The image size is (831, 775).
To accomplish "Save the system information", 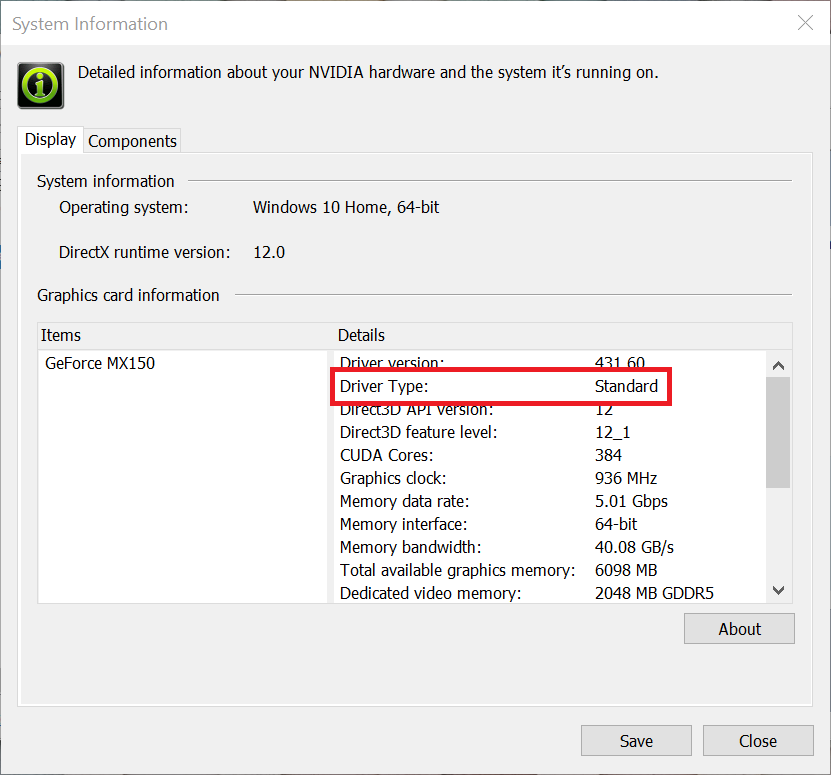I will click(636, 741).
